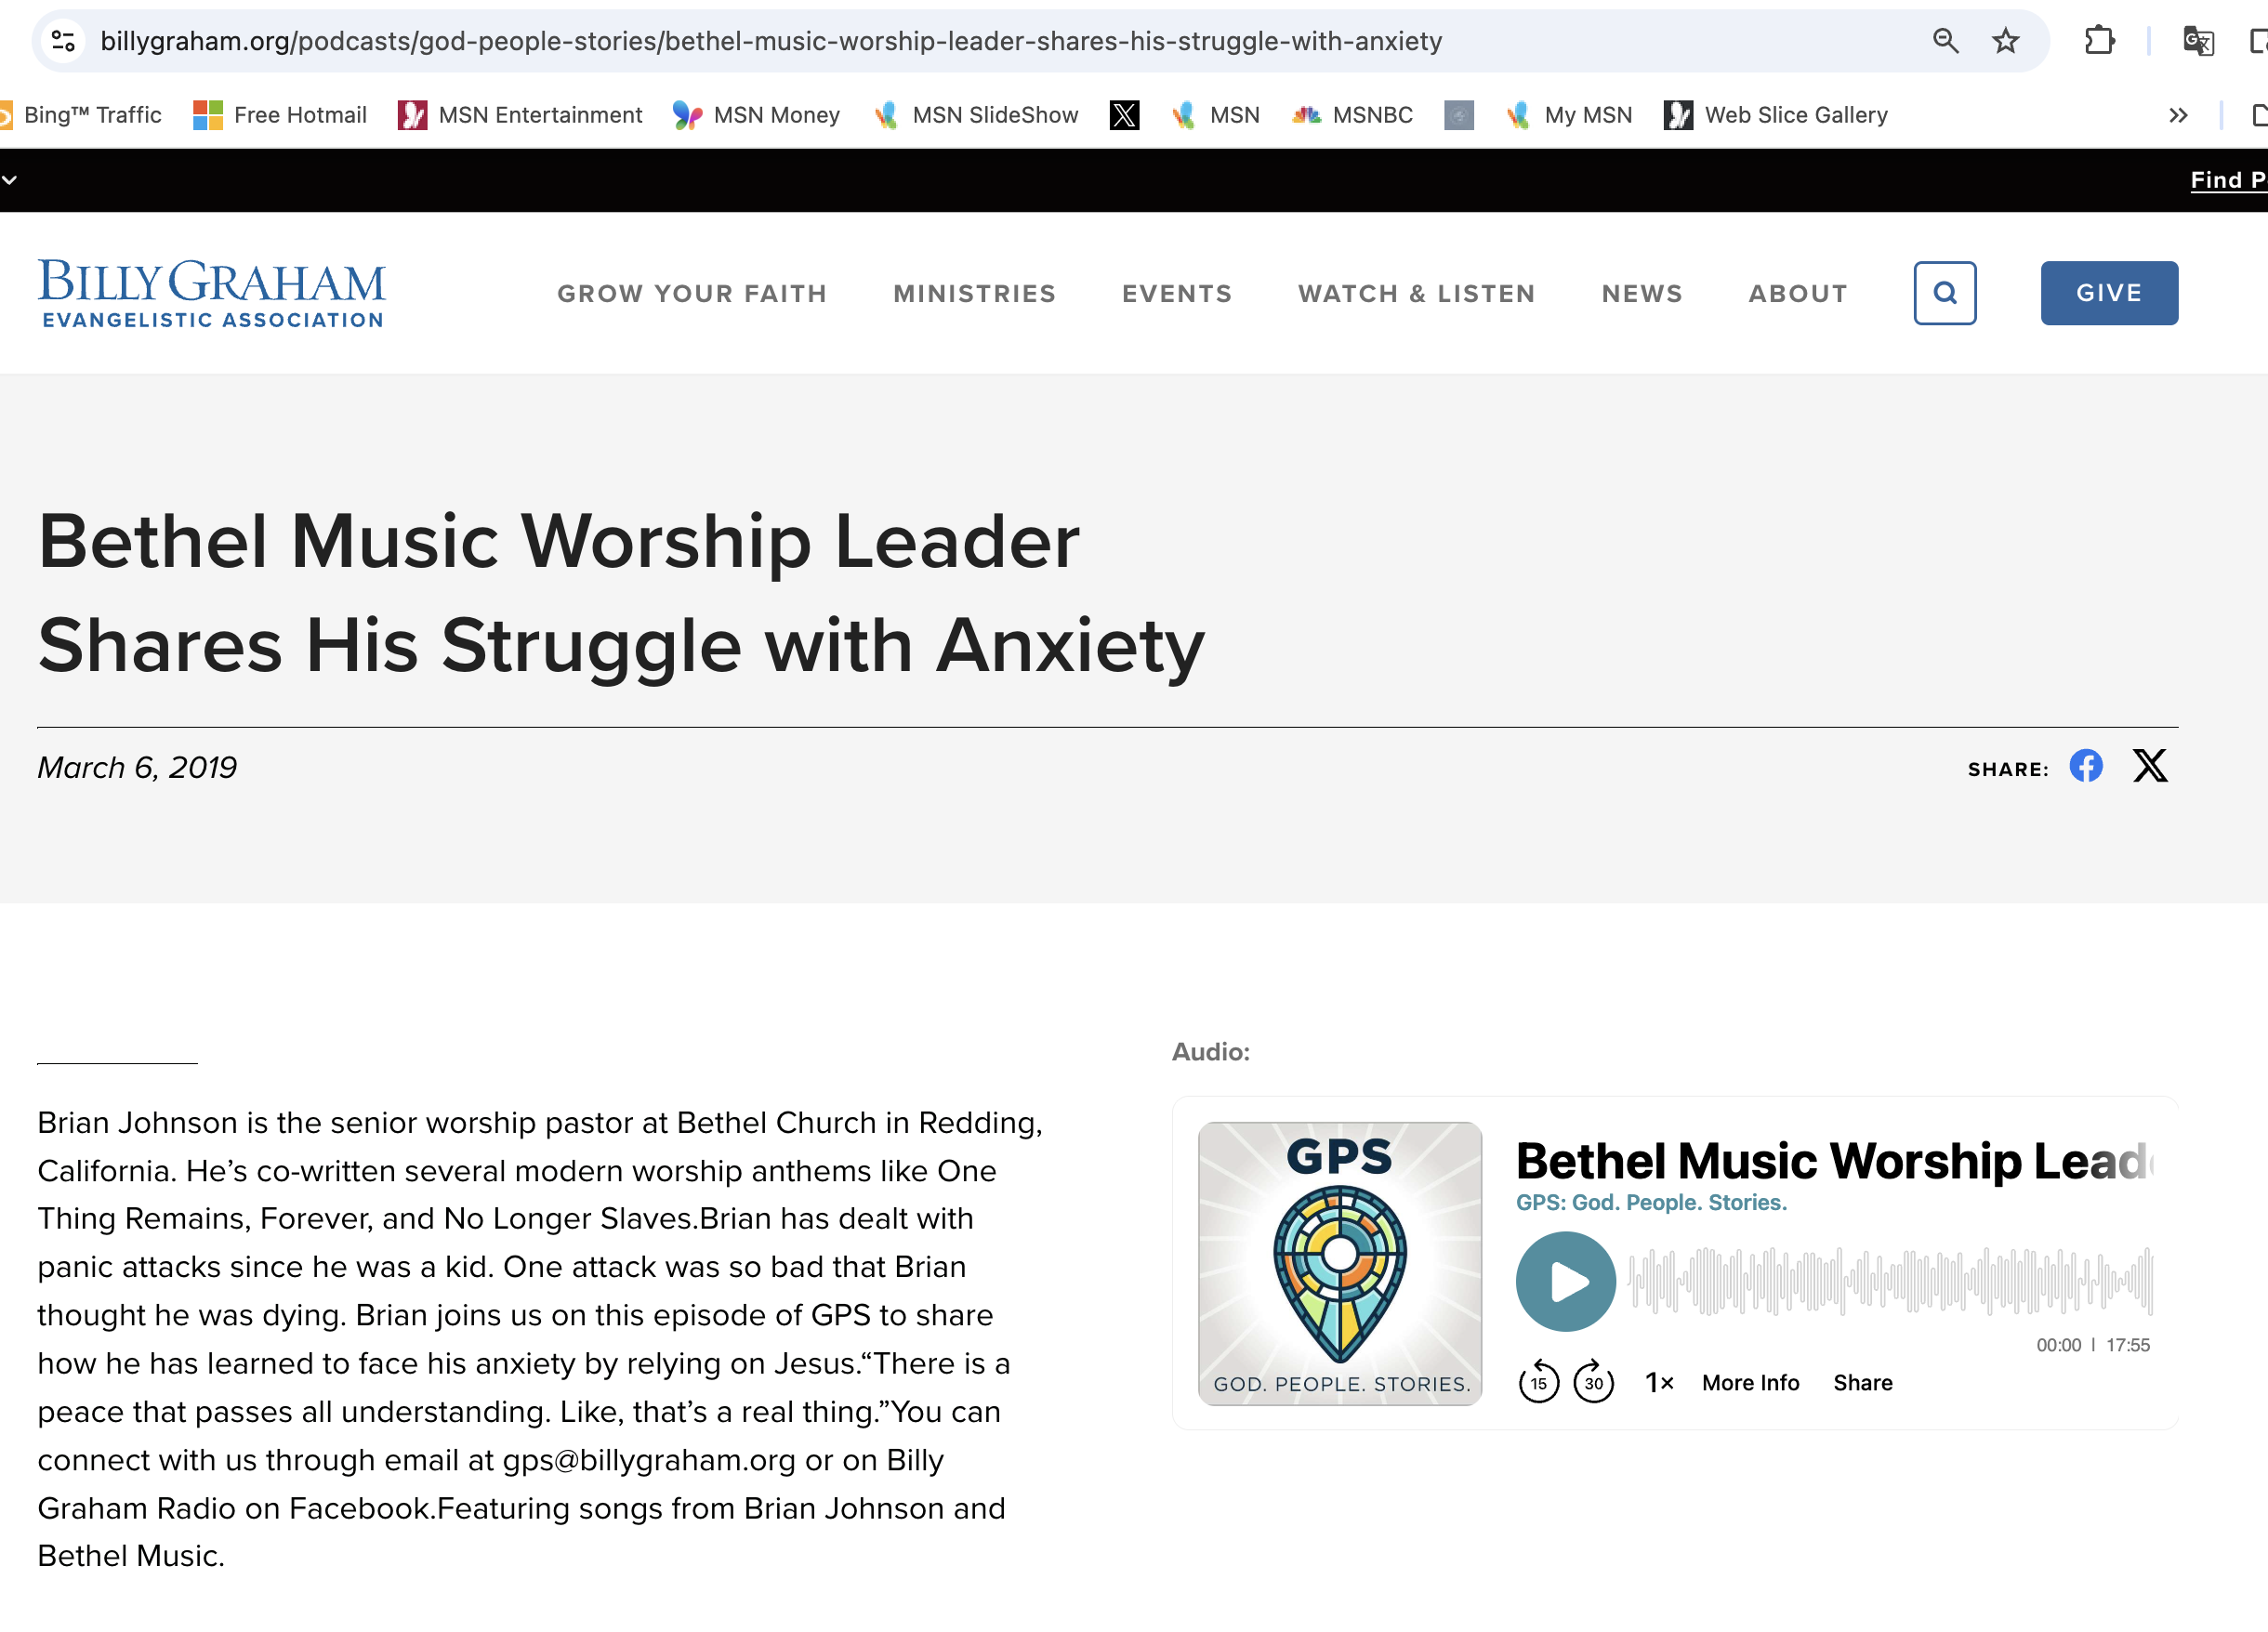Rewind audio 15 seconds
Screen dimensions: 2268x1632
[x=1538, y=1382]
